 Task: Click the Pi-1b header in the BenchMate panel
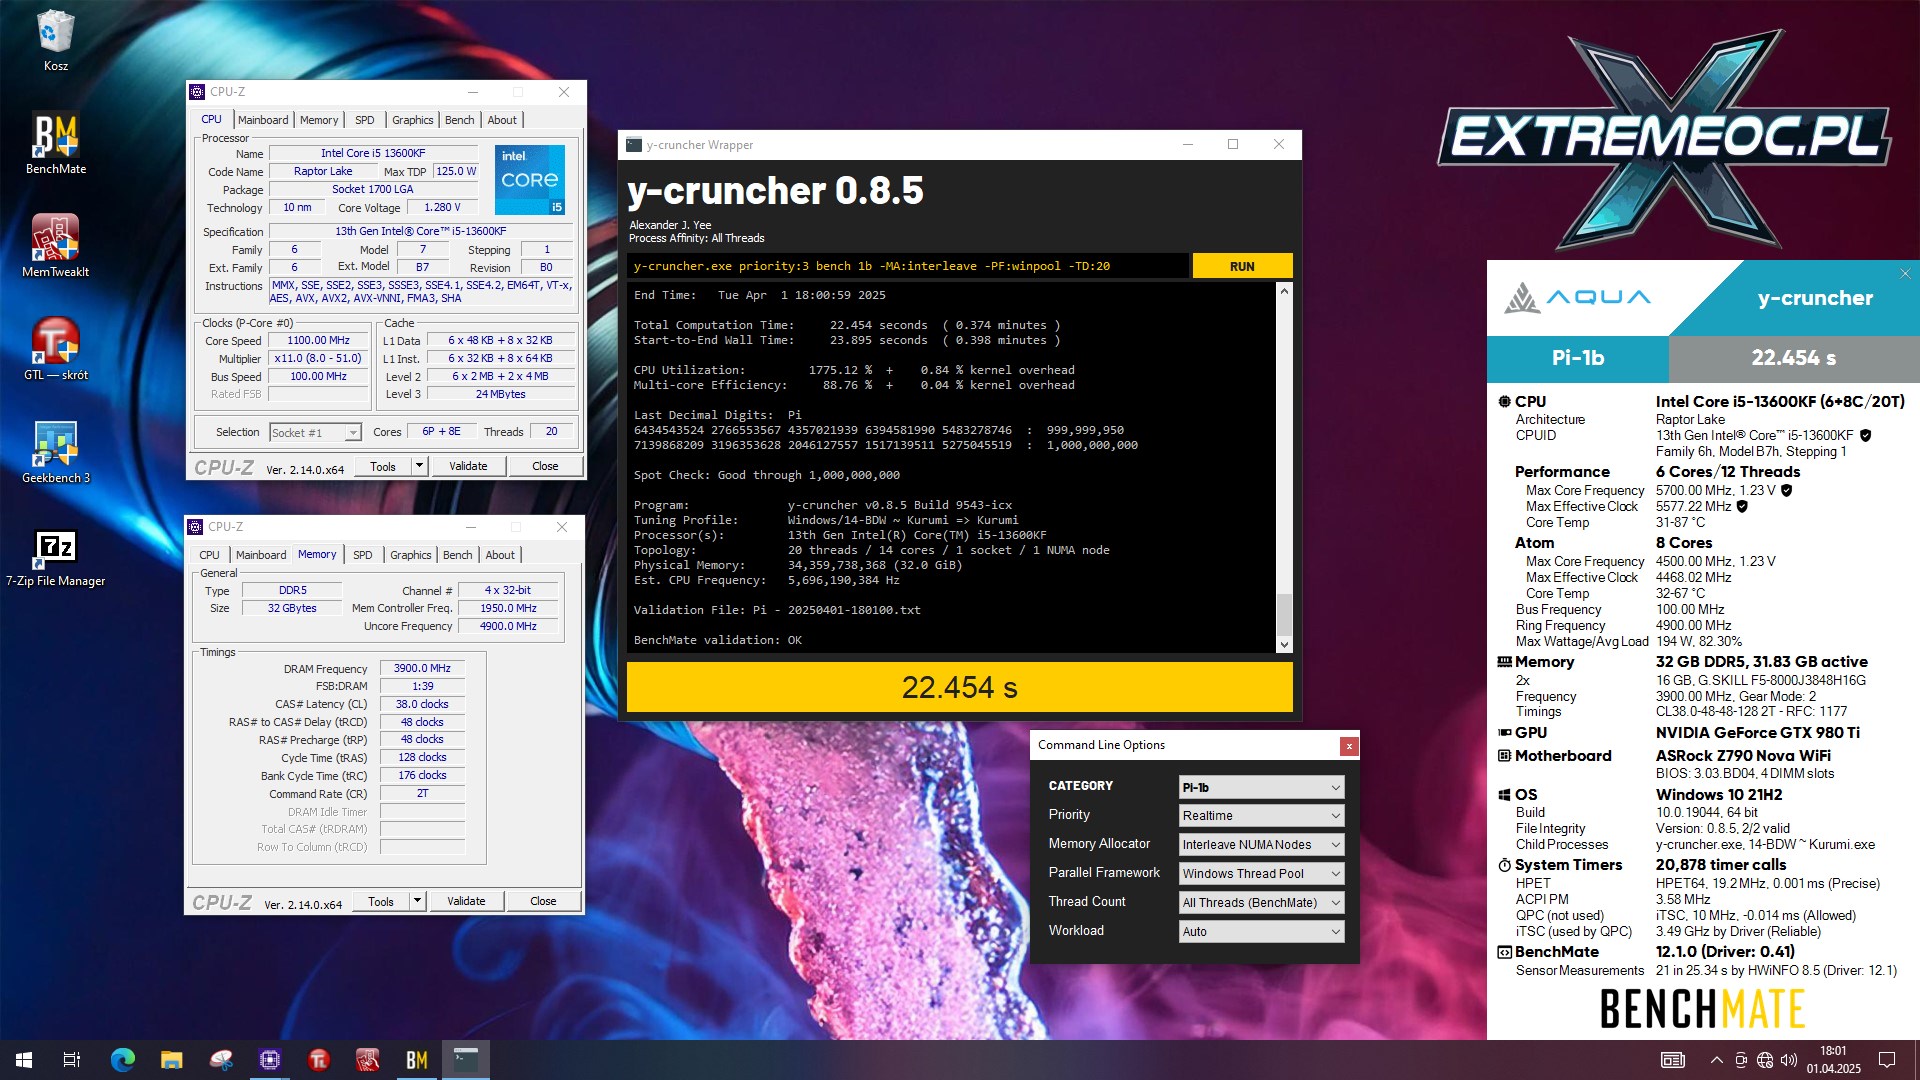pyautogui.click(x=1578, y=358)
